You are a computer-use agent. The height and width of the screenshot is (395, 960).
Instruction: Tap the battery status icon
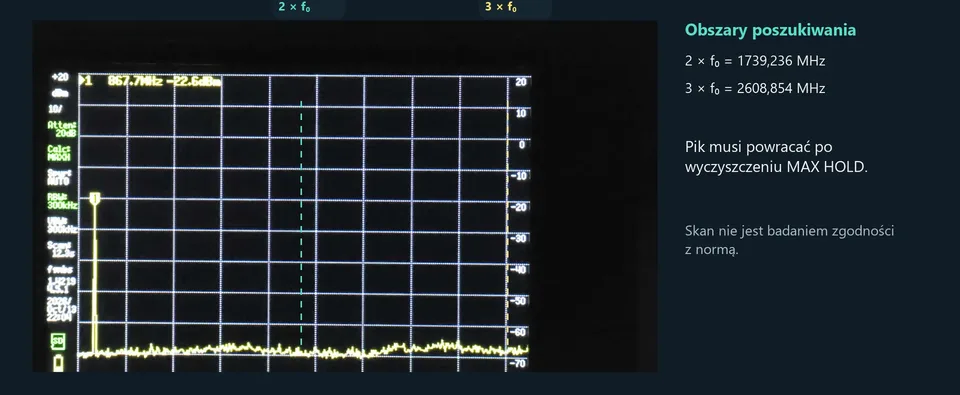(58, 363)
